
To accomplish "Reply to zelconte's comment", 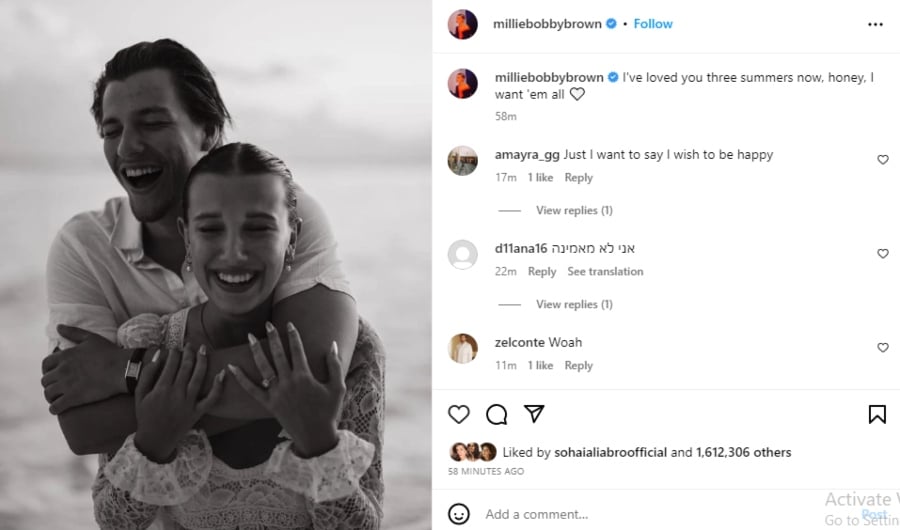I will (x=578, y=366).
